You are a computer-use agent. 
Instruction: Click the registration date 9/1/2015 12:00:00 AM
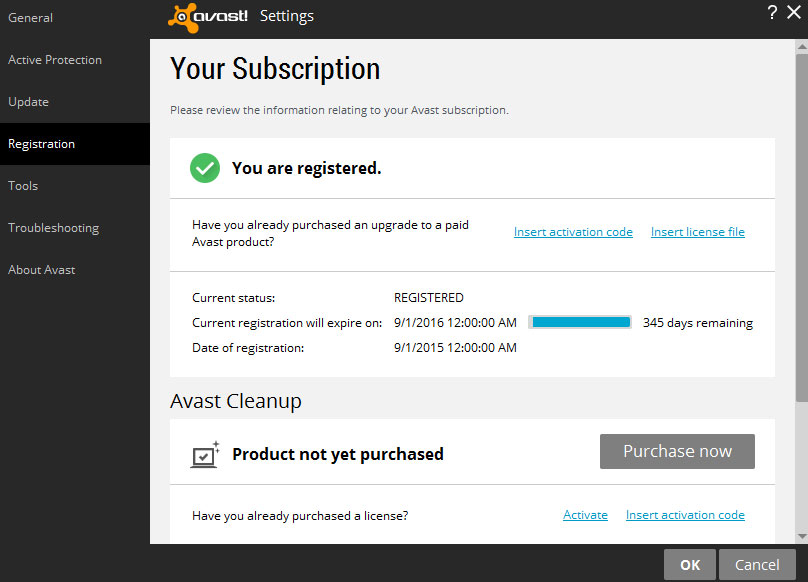tap(455, 348)
